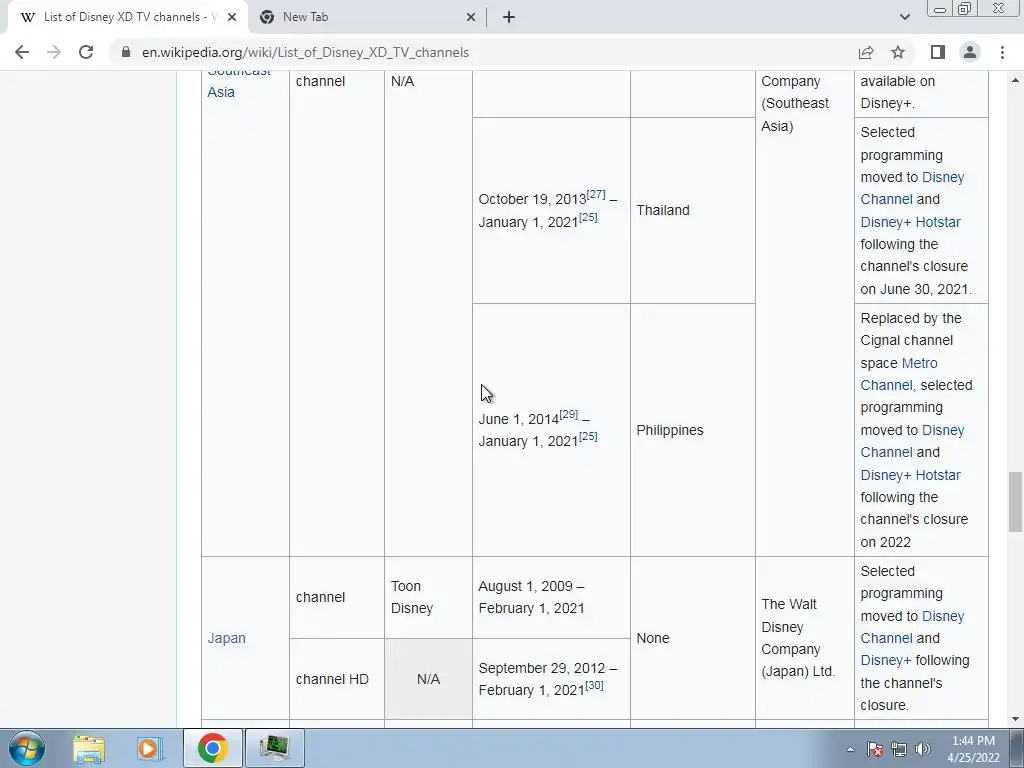This screenshot has height=768, width=1024.
Task: Open citation [30] after February 1, 2021
Action: point(594,686)
